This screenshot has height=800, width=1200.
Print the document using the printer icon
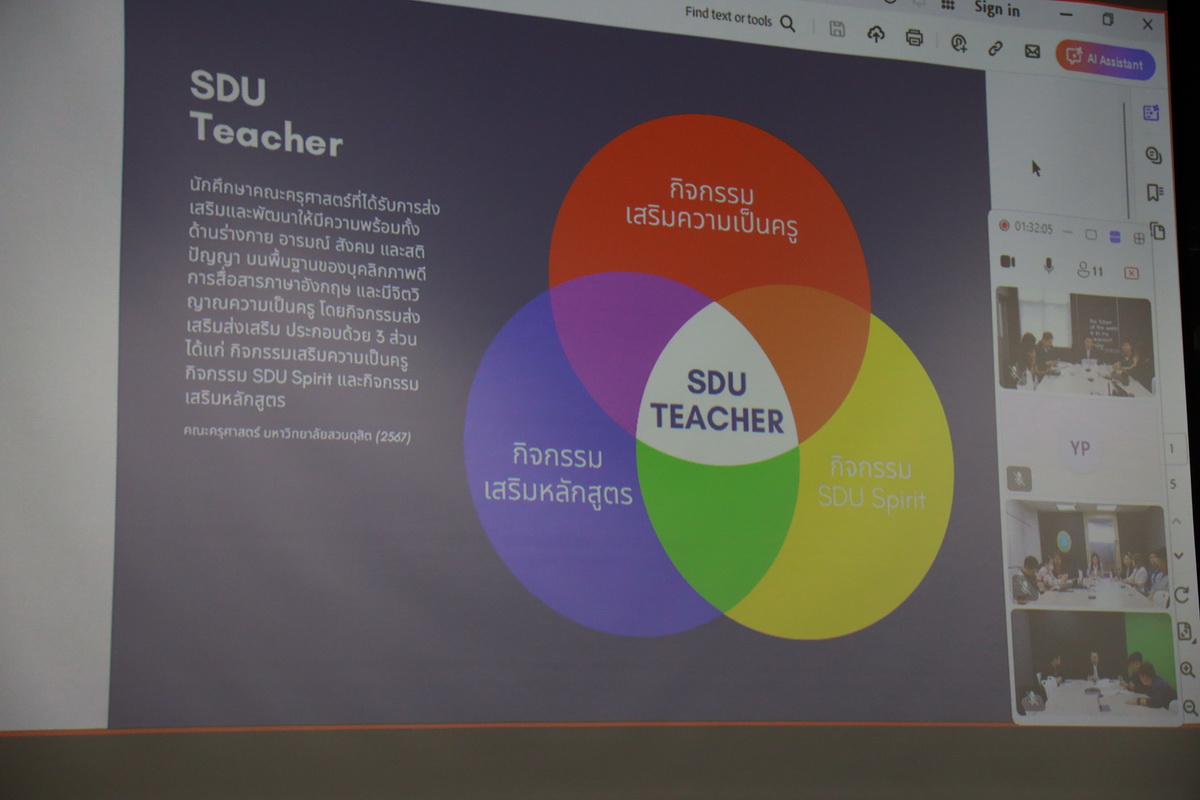point(914,38)
